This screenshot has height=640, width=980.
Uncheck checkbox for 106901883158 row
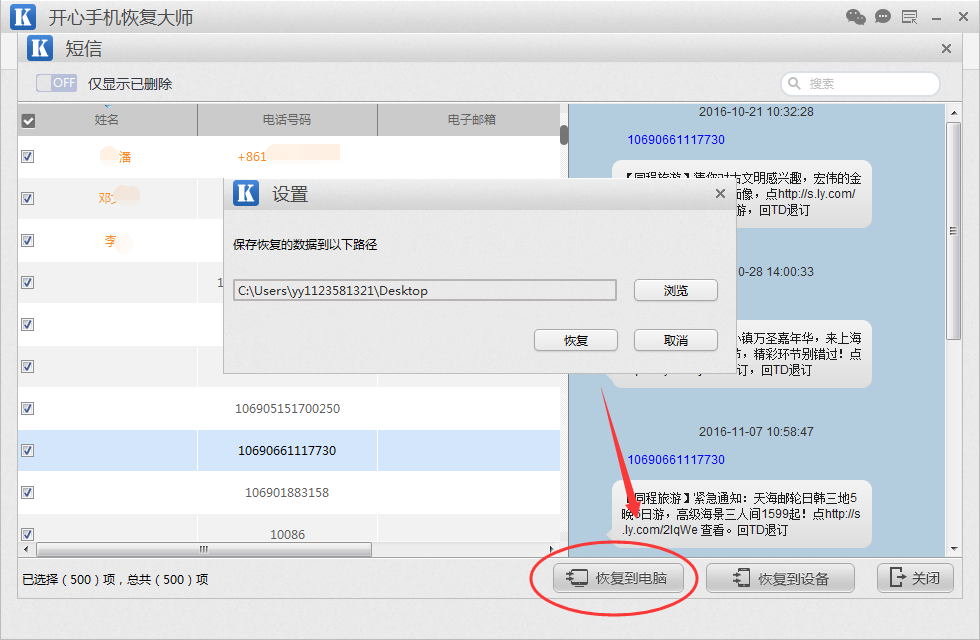pyautogui.click(x=28, y=492)
